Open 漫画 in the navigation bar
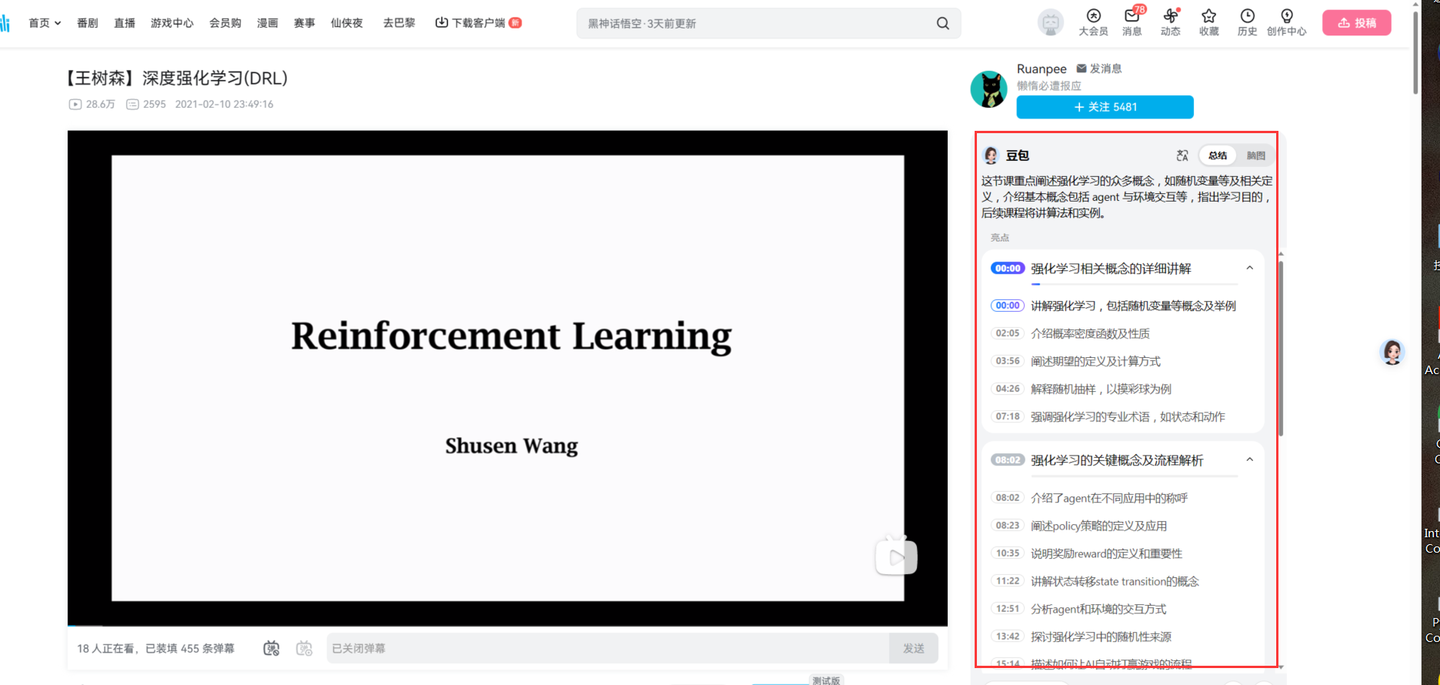 click(x=267, y=23)
